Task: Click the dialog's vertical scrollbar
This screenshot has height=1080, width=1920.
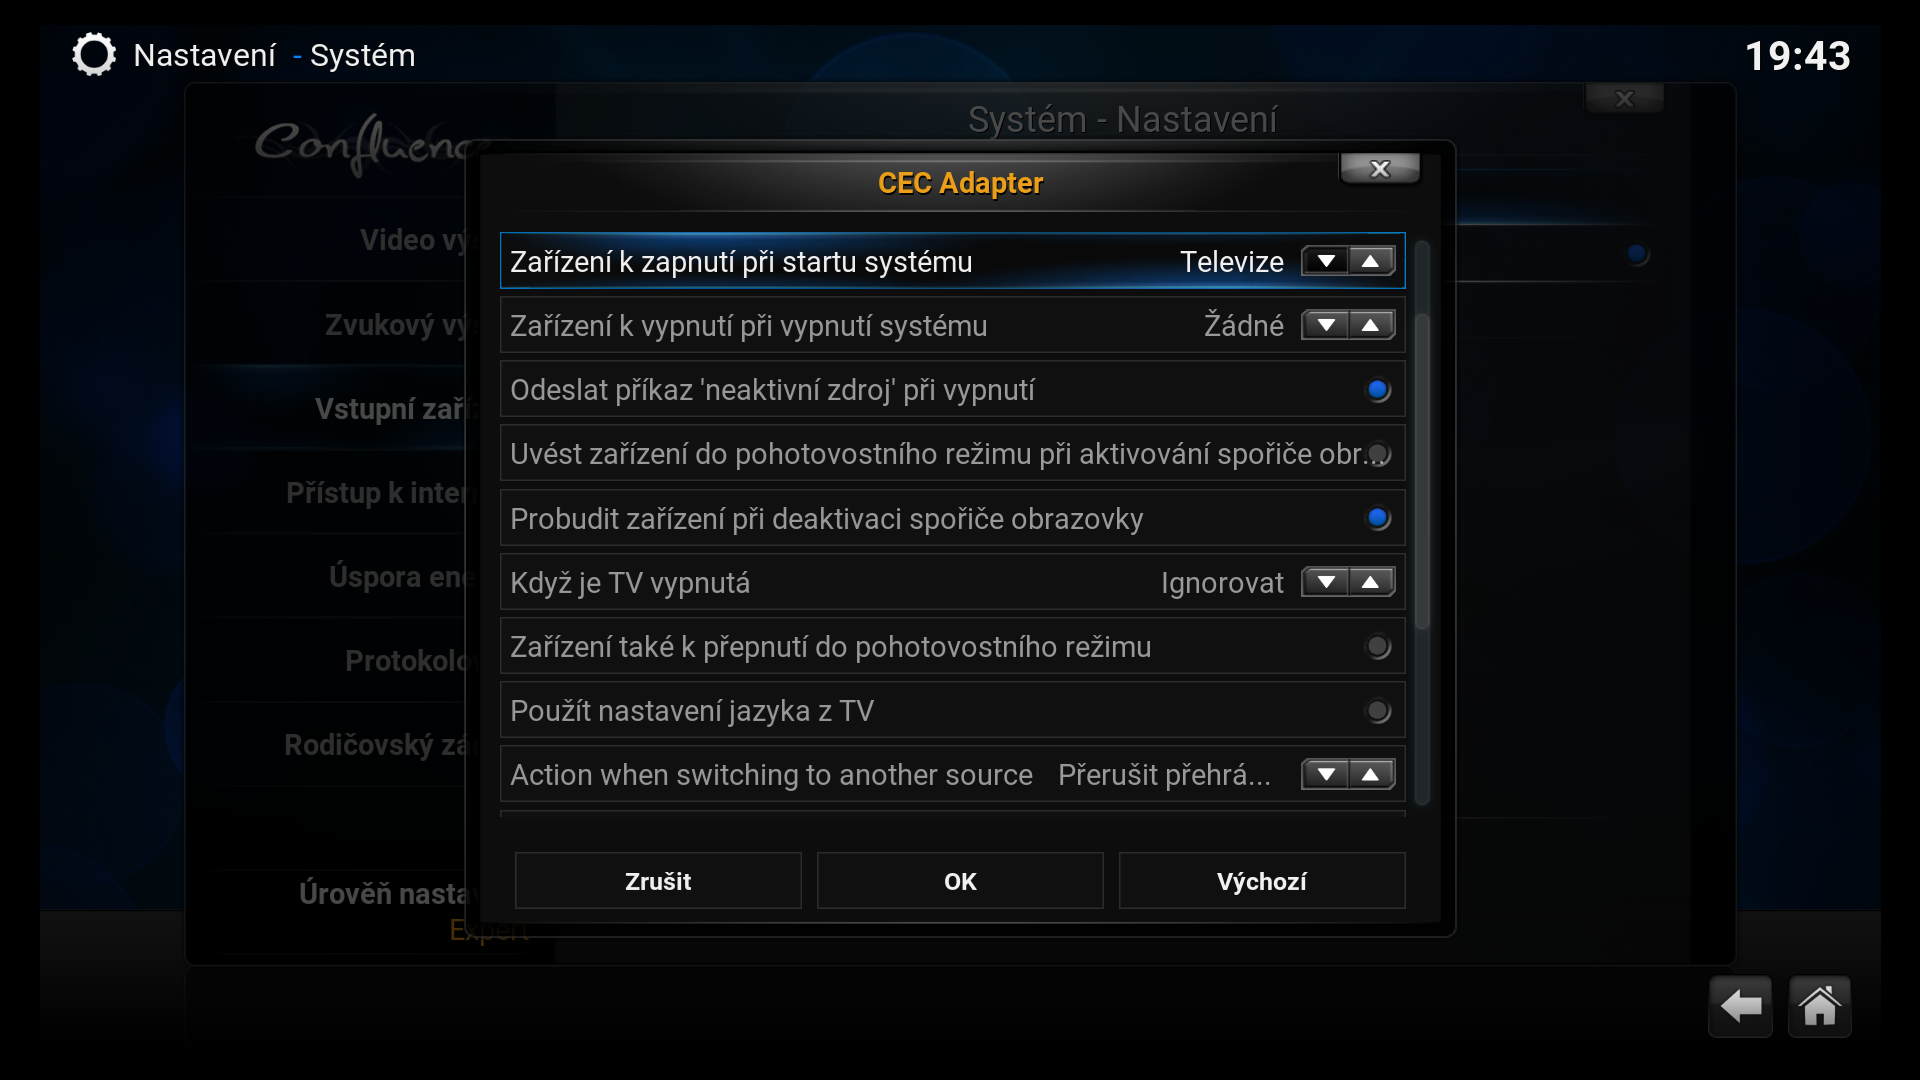Action: click(x=1422, y=470)
